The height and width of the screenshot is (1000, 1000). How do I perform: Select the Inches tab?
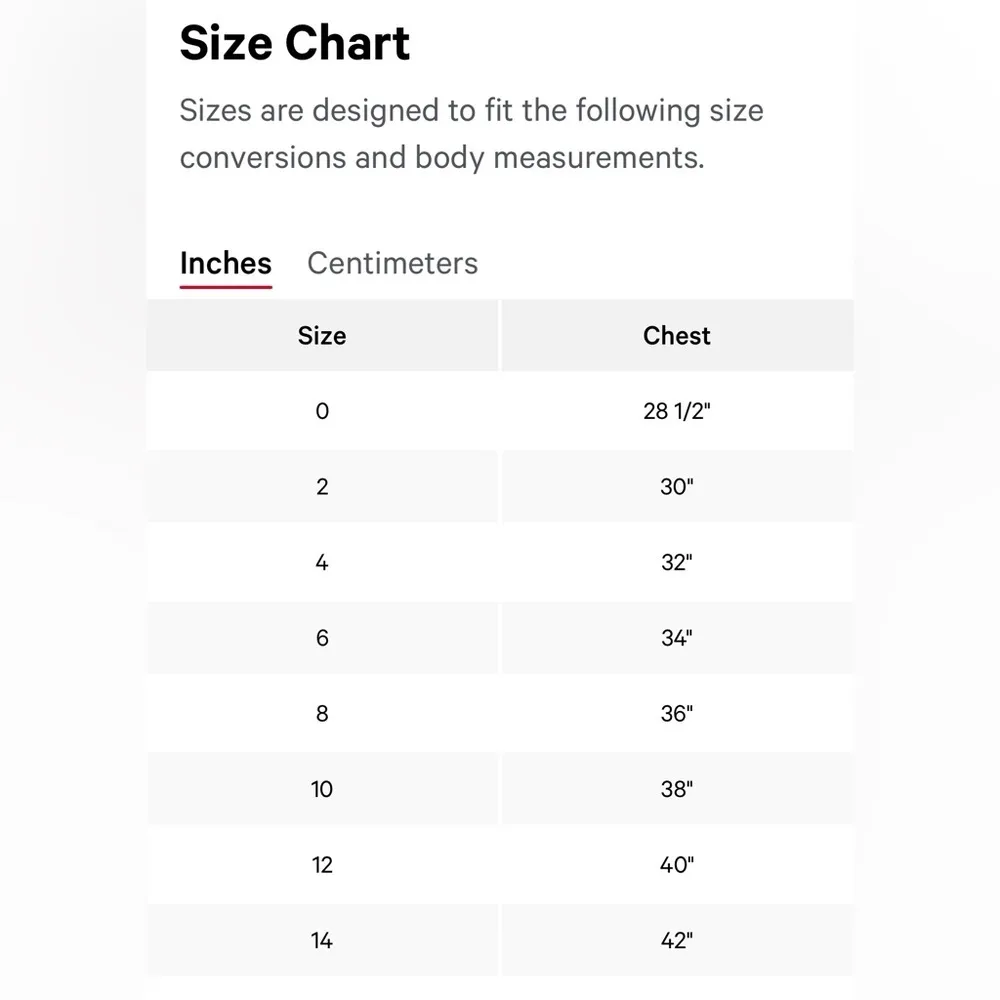tap(226, 263)
